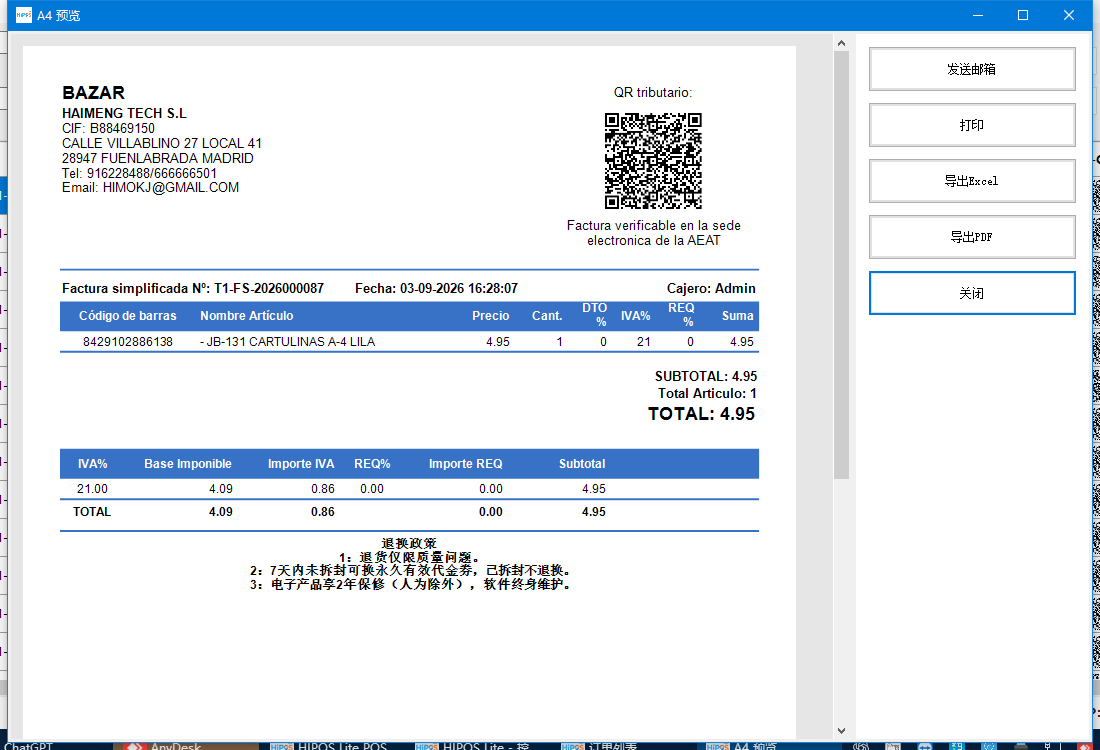Click the 打印 print button
Viewport: 1100px width, 750px height.
point(972,125)
